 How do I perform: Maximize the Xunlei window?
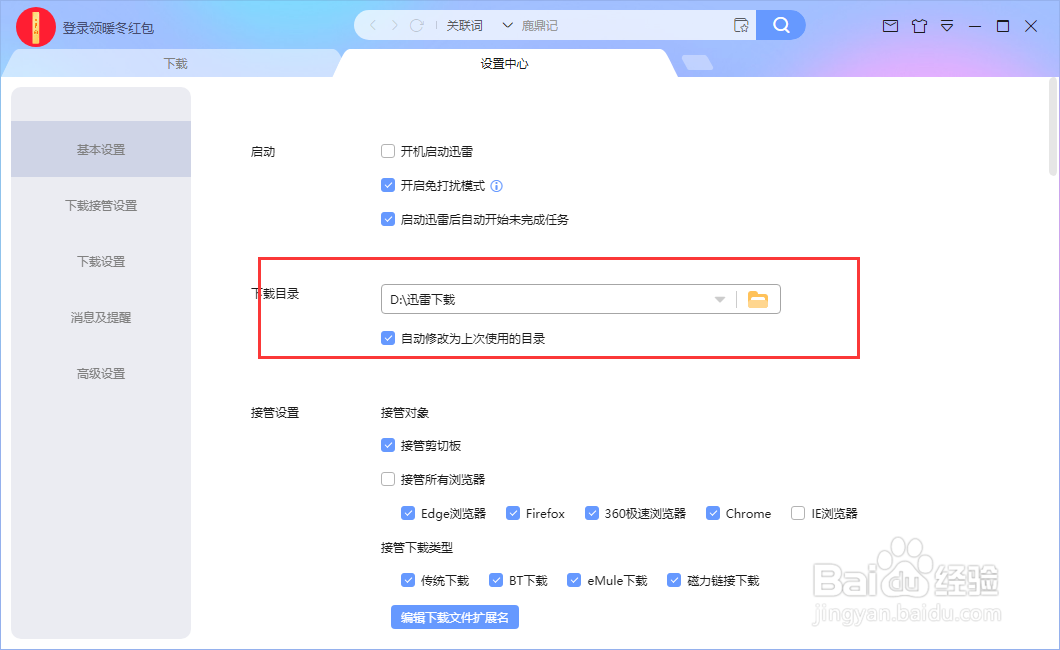coord(1003,26)
